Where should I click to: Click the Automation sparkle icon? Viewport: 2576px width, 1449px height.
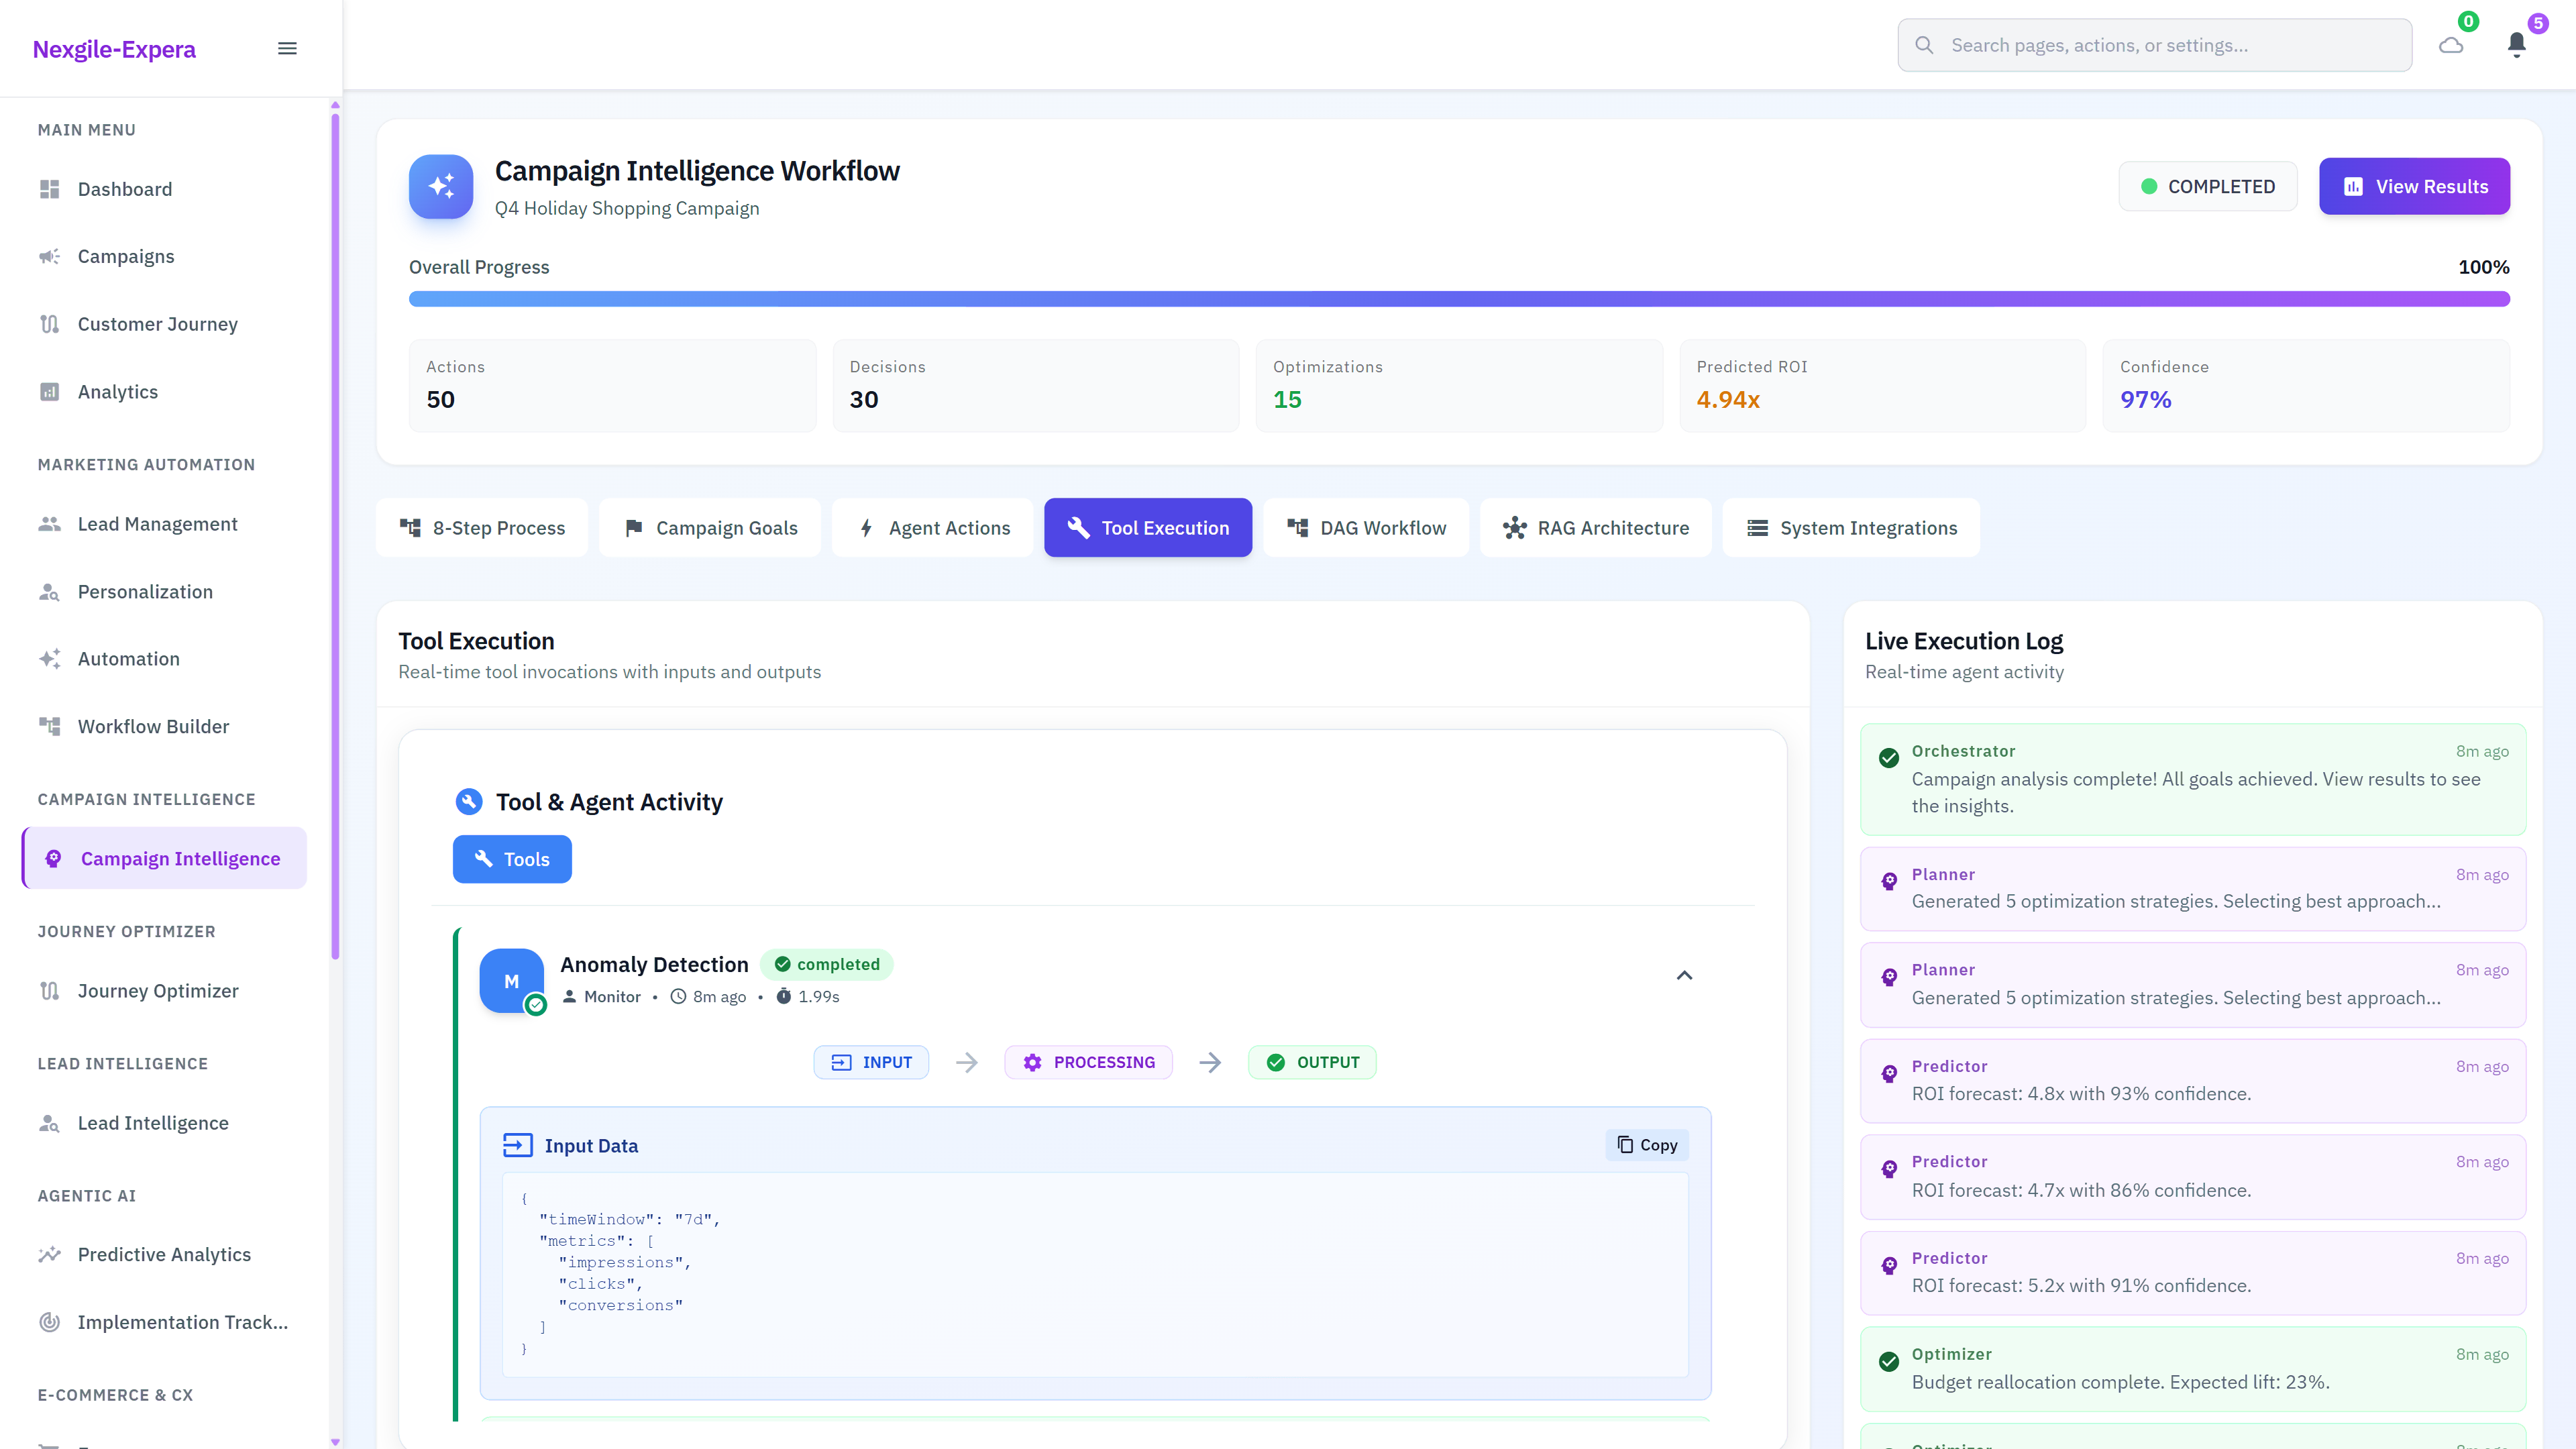pos(51,658)
